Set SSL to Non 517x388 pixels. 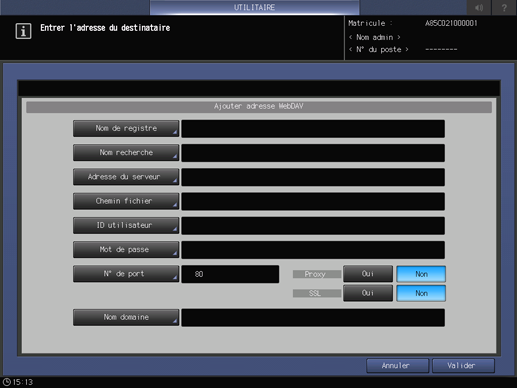(421, 293)
